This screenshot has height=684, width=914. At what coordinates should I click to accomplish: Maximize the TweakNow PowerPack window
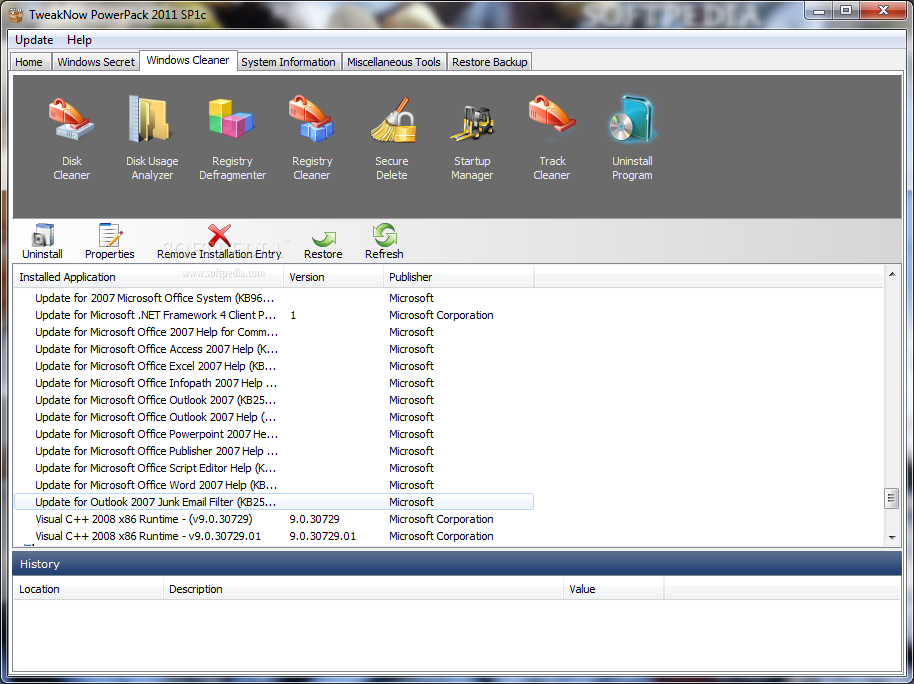[x=846, y=10]
